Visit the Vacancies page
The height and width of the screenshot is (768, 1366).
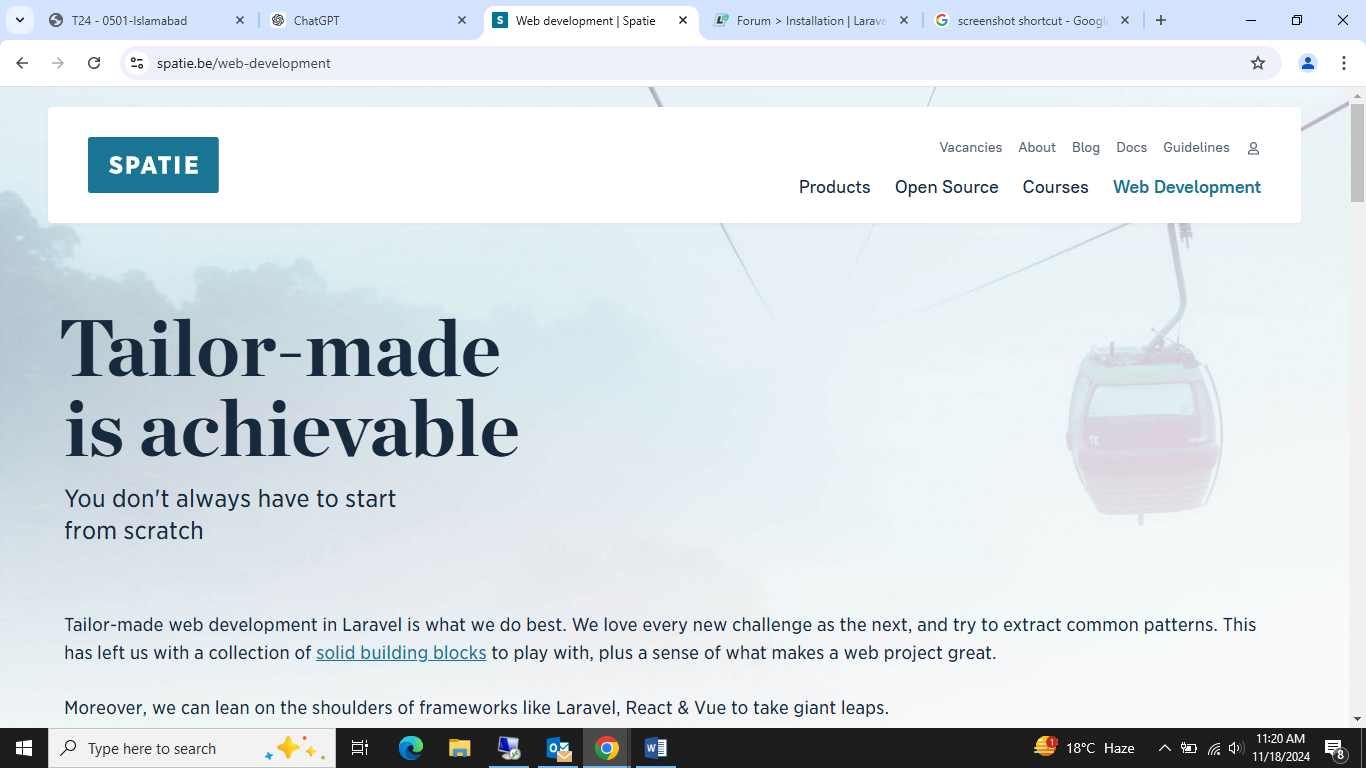point(970,147)
